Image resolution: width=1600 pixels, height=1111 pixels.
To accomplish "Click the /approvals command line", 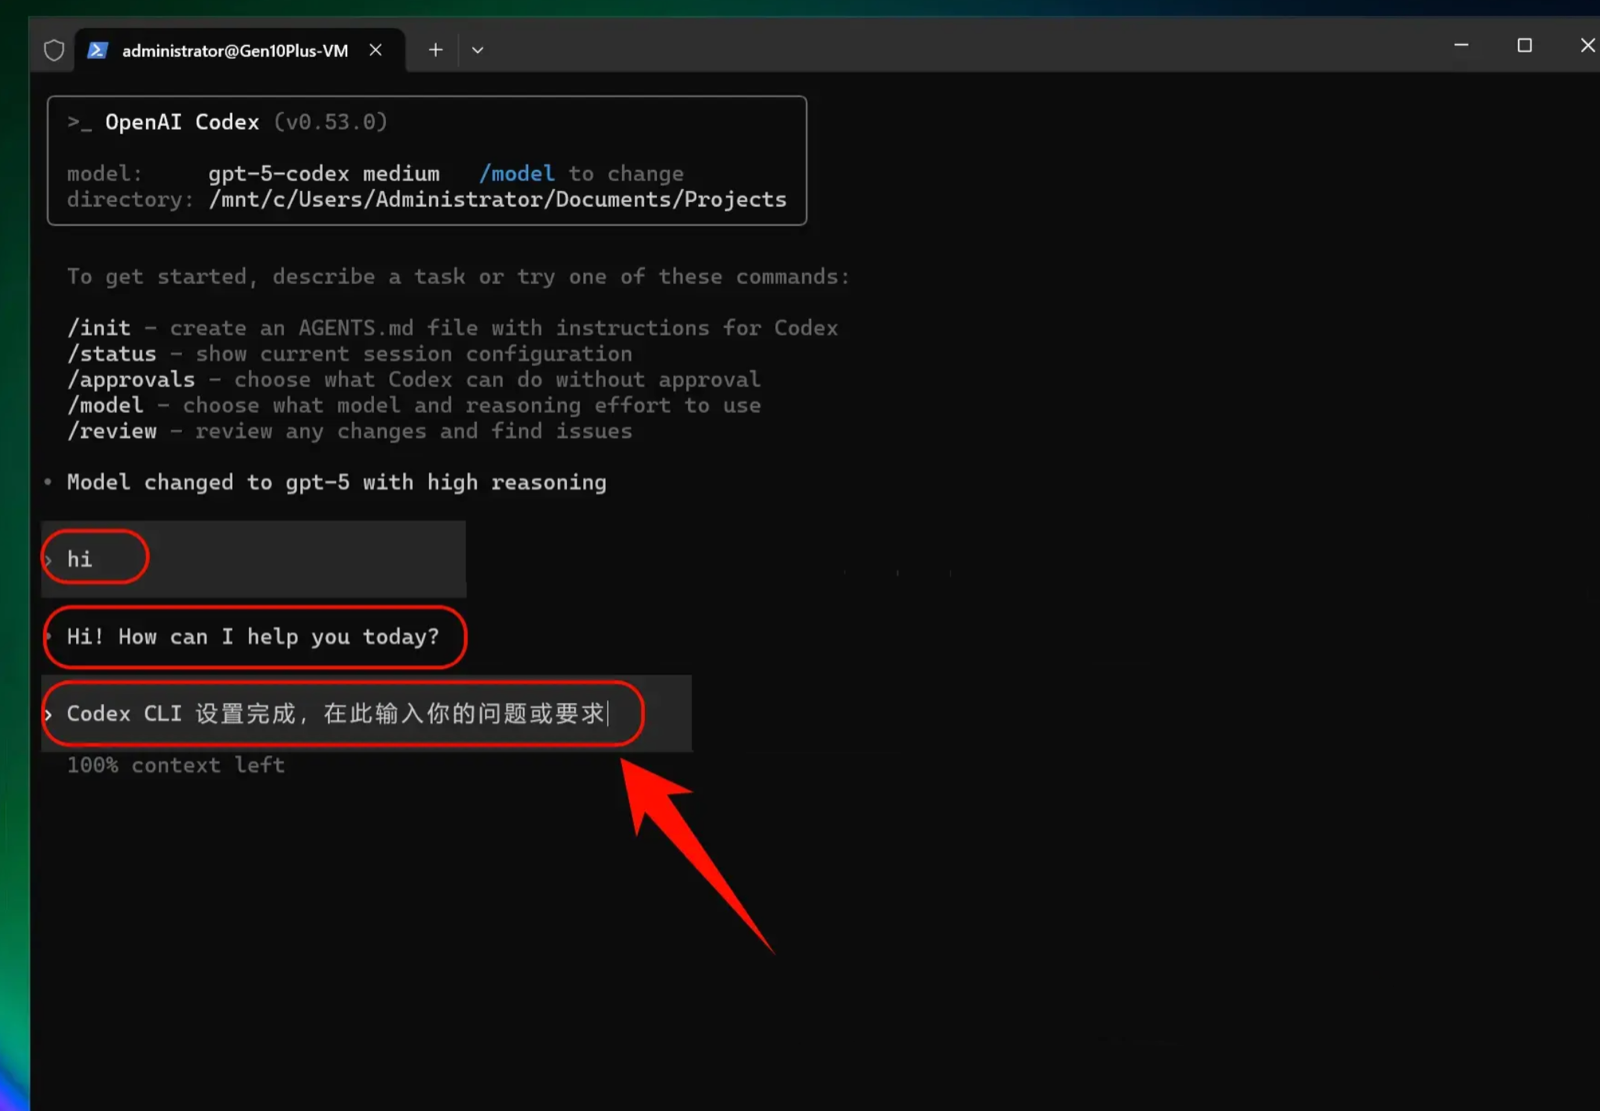I will point(413,380).
